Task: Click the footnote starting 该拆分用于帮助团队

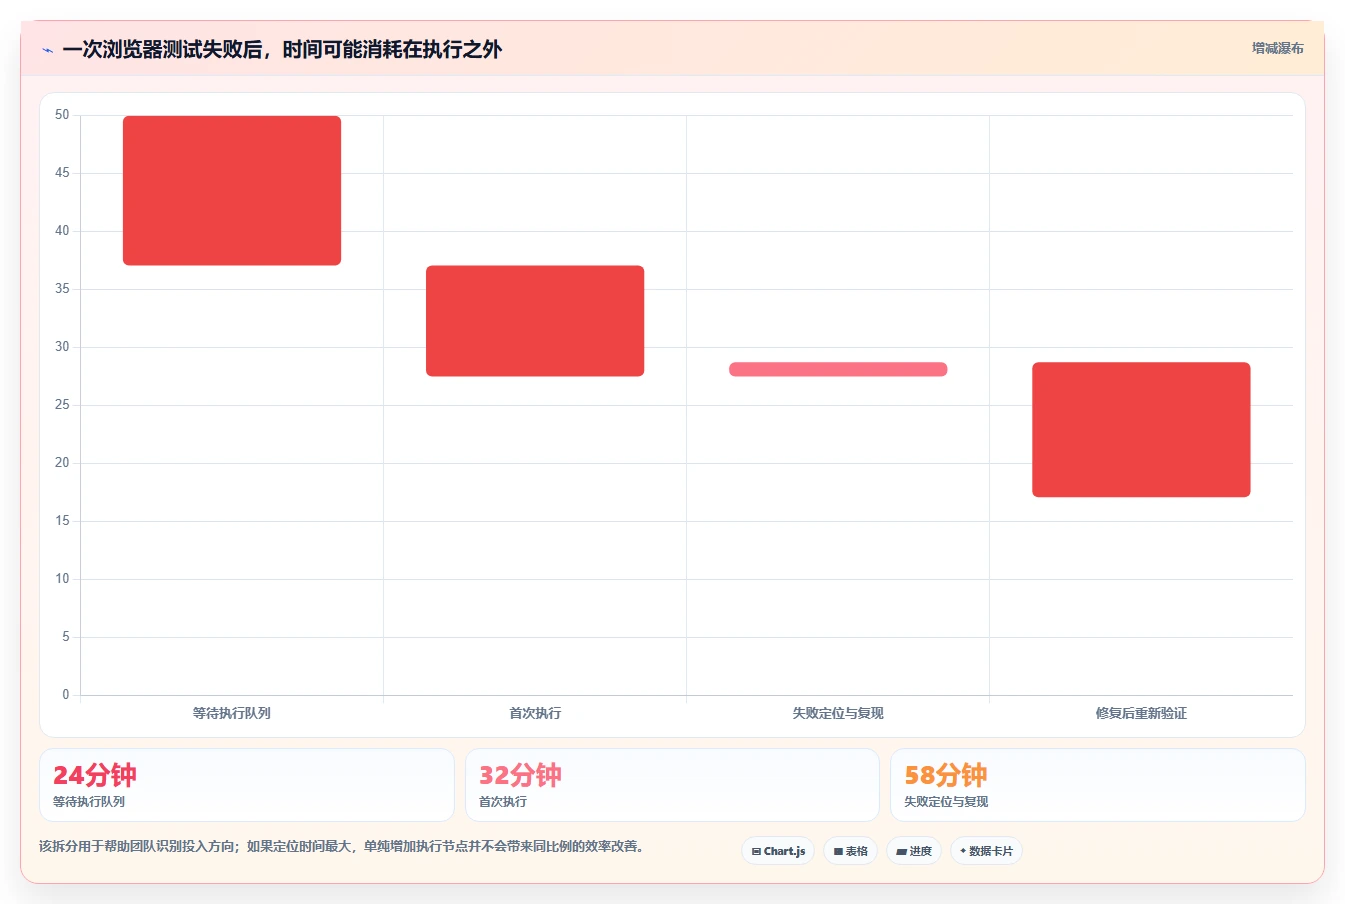Action: (344, 846)
